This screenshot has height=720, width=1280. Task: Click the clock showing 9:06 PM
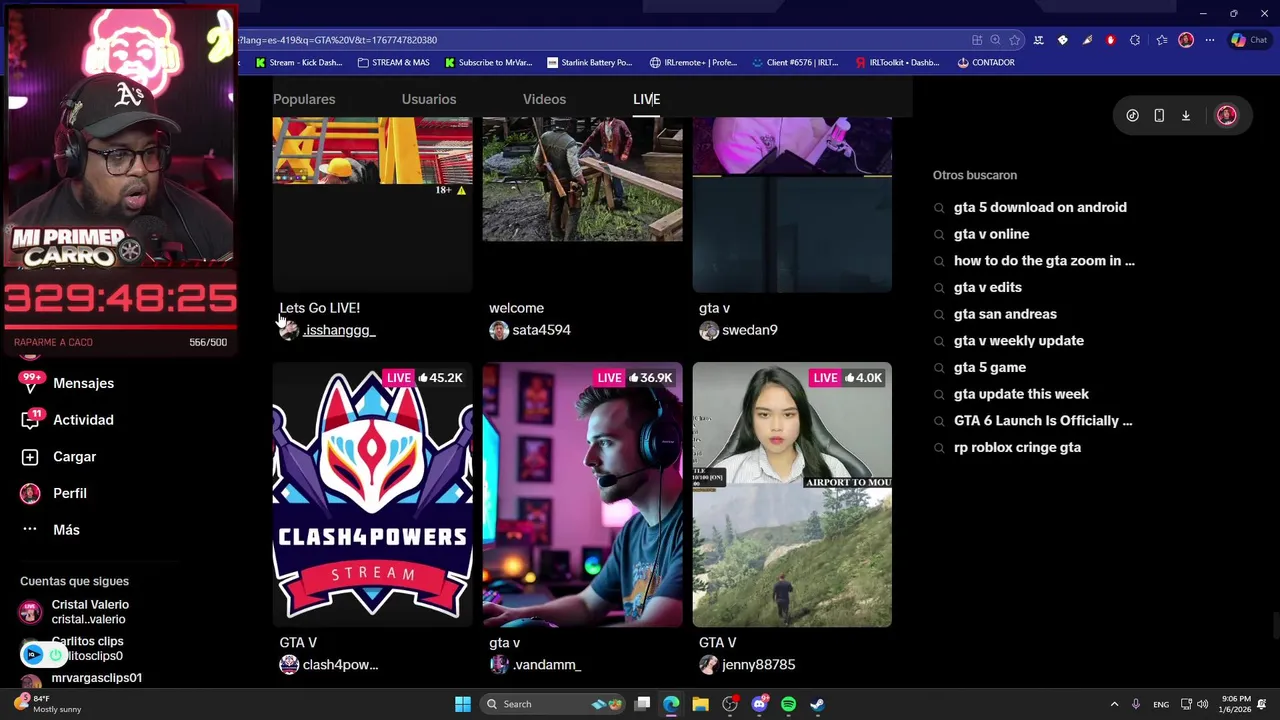1236,704
